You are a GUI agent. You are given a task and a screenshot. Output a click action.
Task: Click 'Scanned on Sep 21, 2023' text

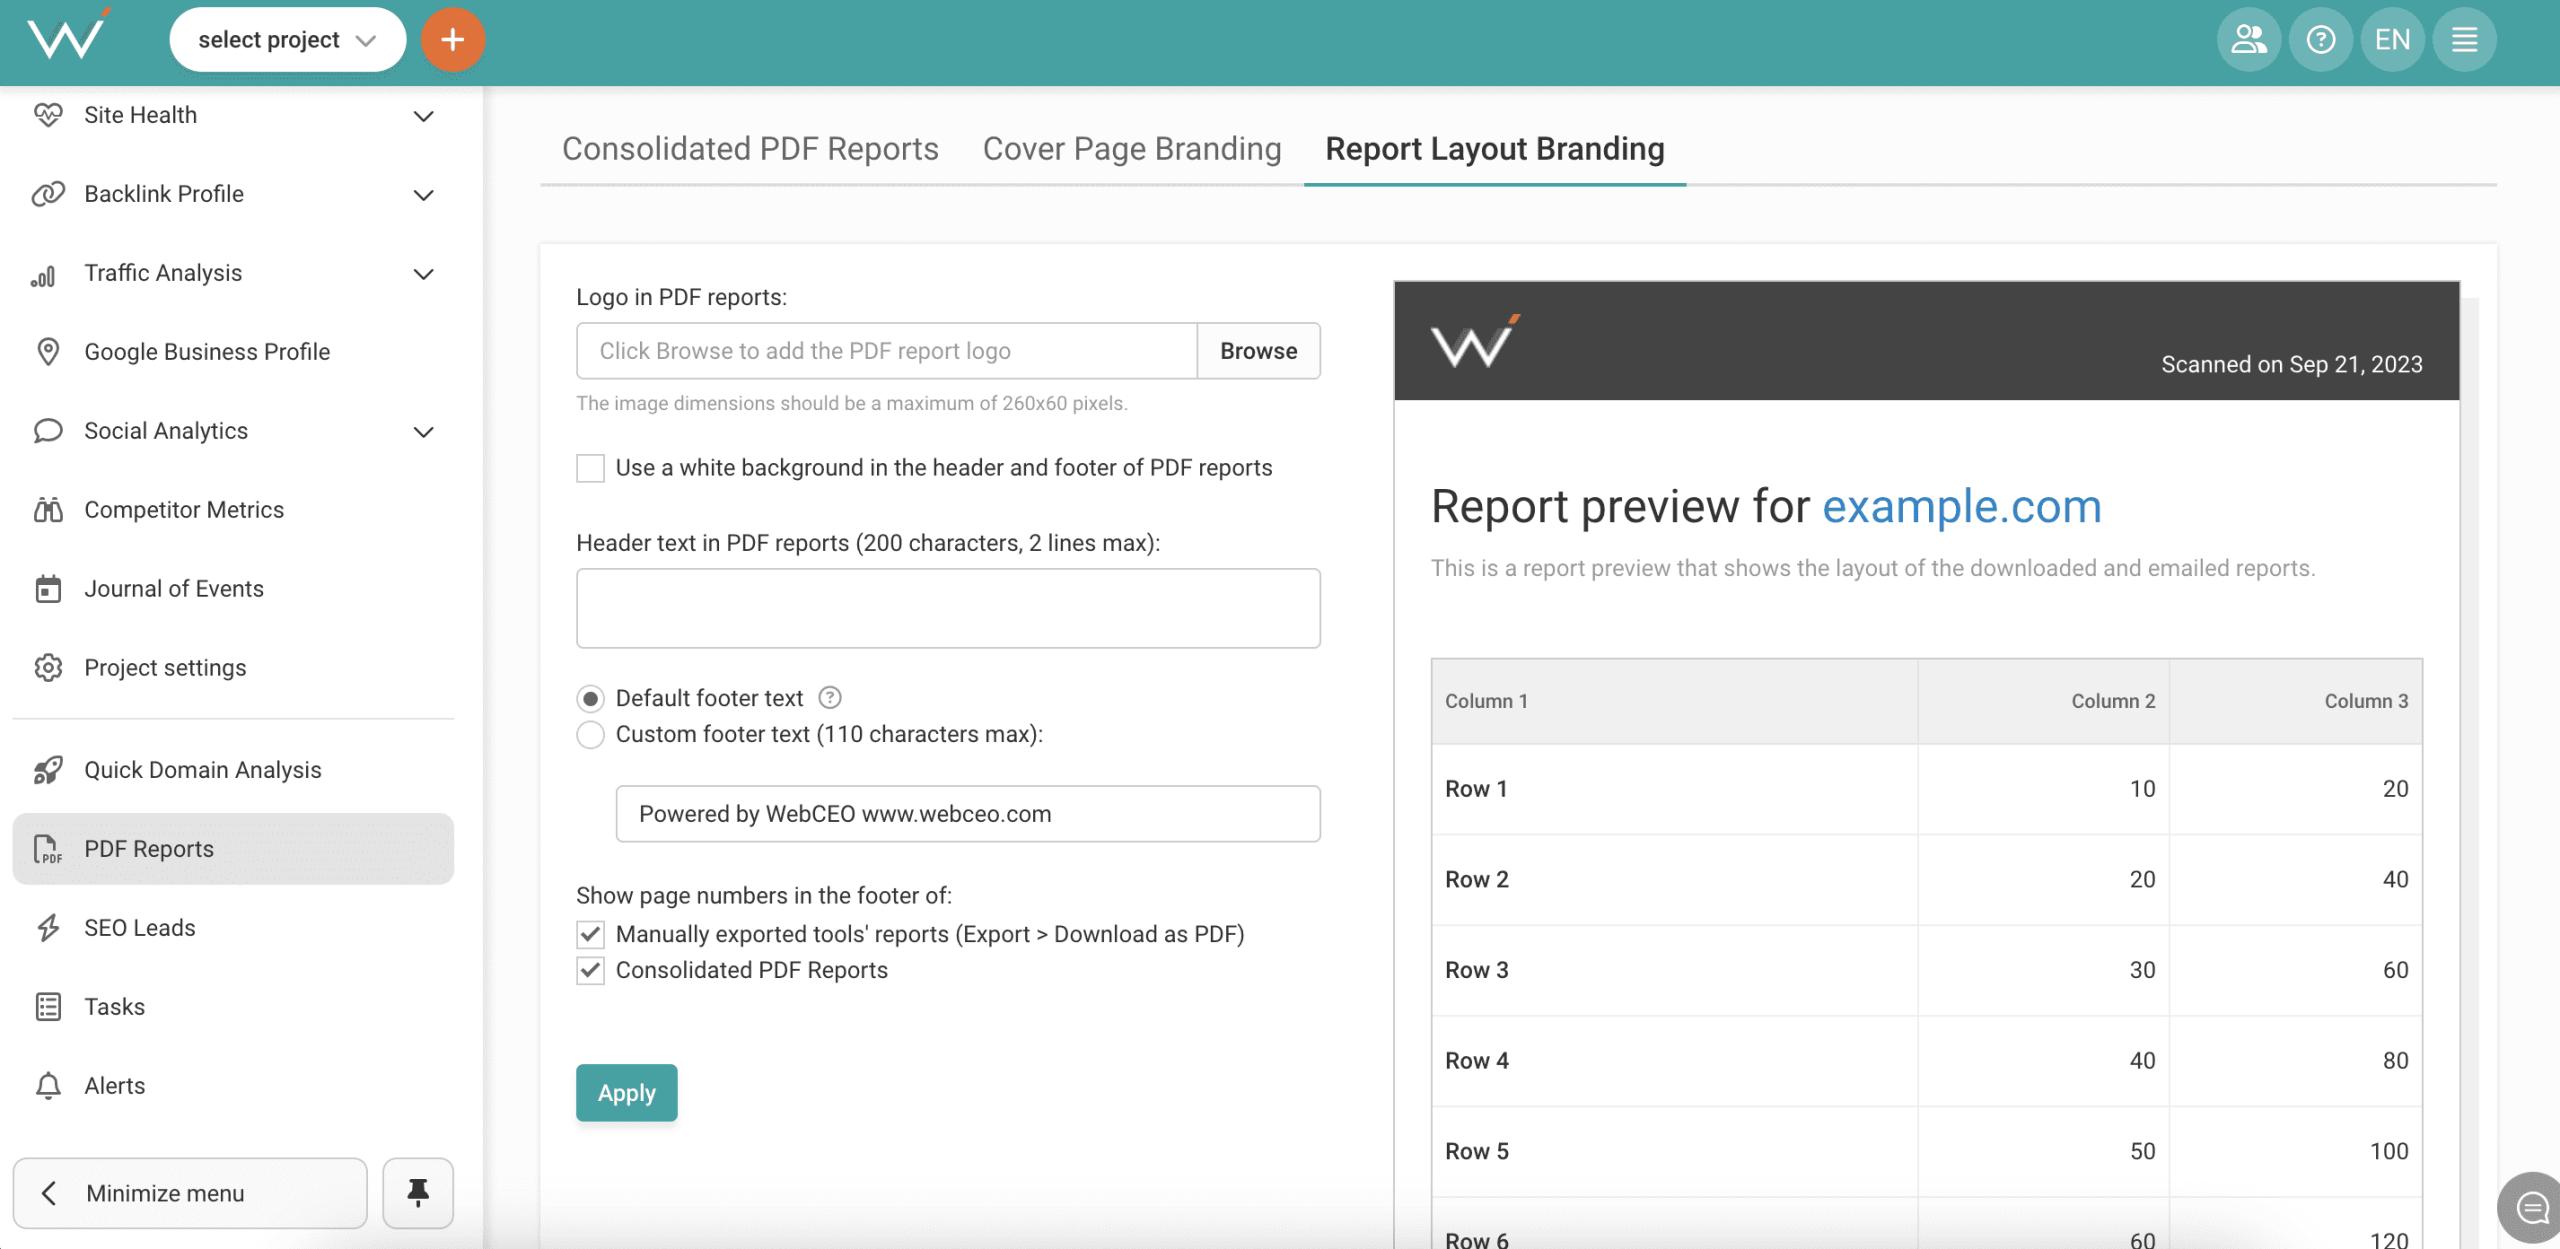tap(2291, 364)
